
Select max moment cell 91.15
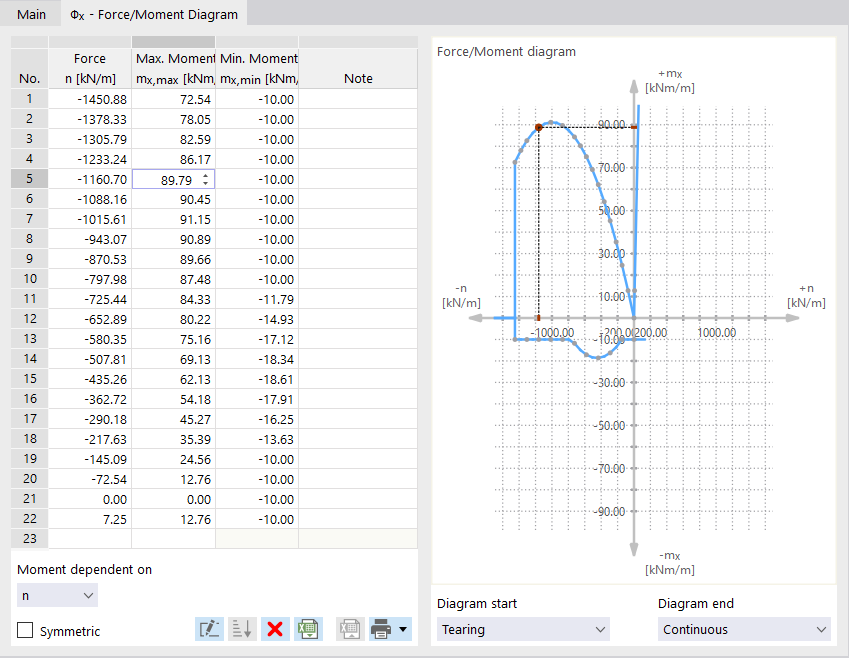[173, 219]
